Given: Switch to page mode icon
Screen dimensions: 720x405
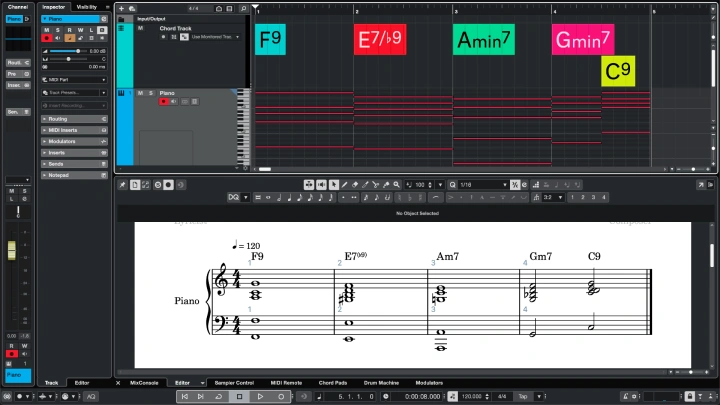Looking at the screenshot, I should click(x=135, y=185).
